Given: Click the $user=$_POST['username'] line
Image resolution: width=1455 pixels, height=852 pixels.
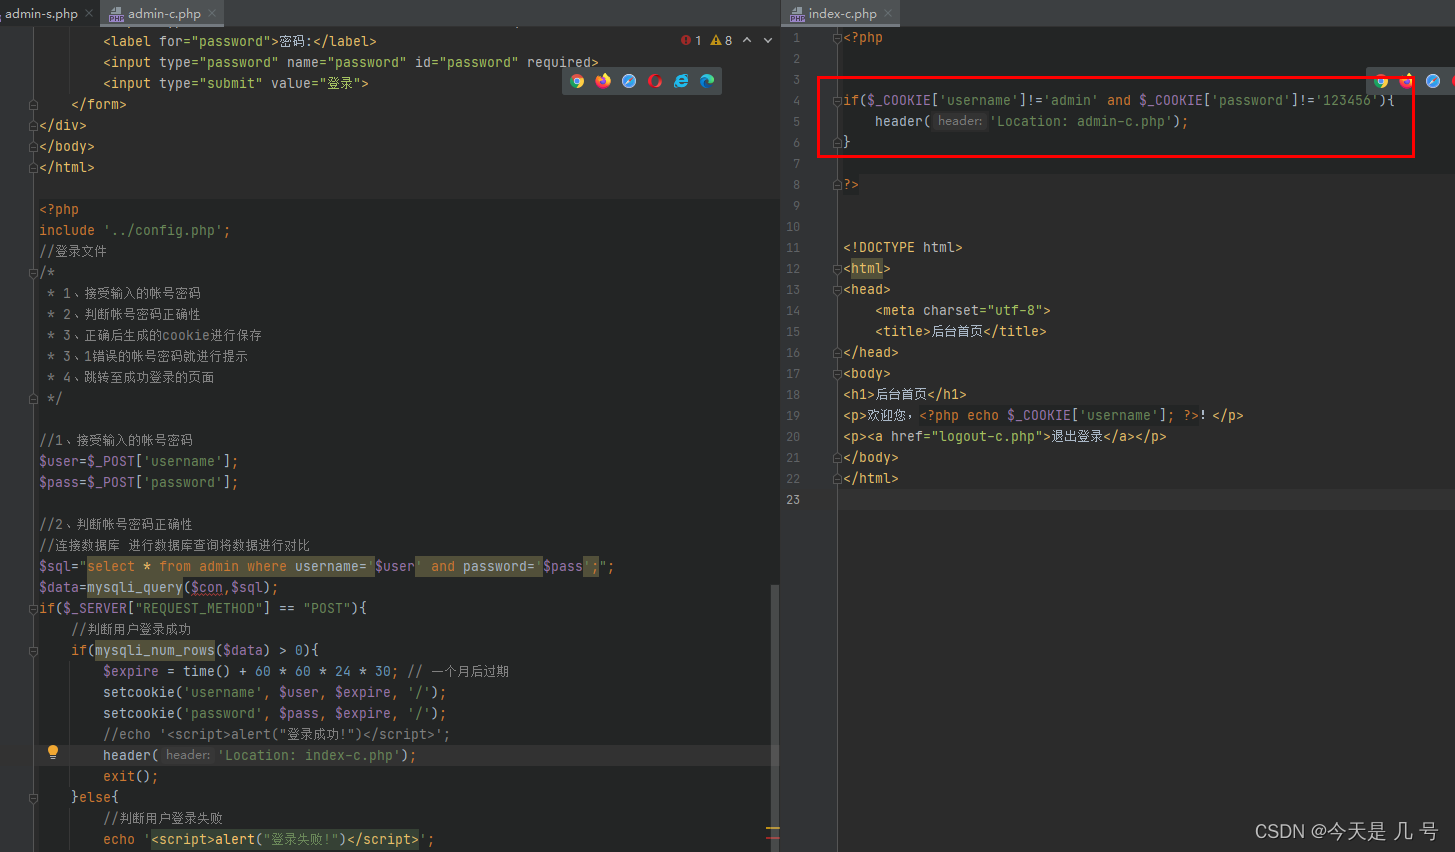Looking at the screenshot, I should tap(139, 462).
